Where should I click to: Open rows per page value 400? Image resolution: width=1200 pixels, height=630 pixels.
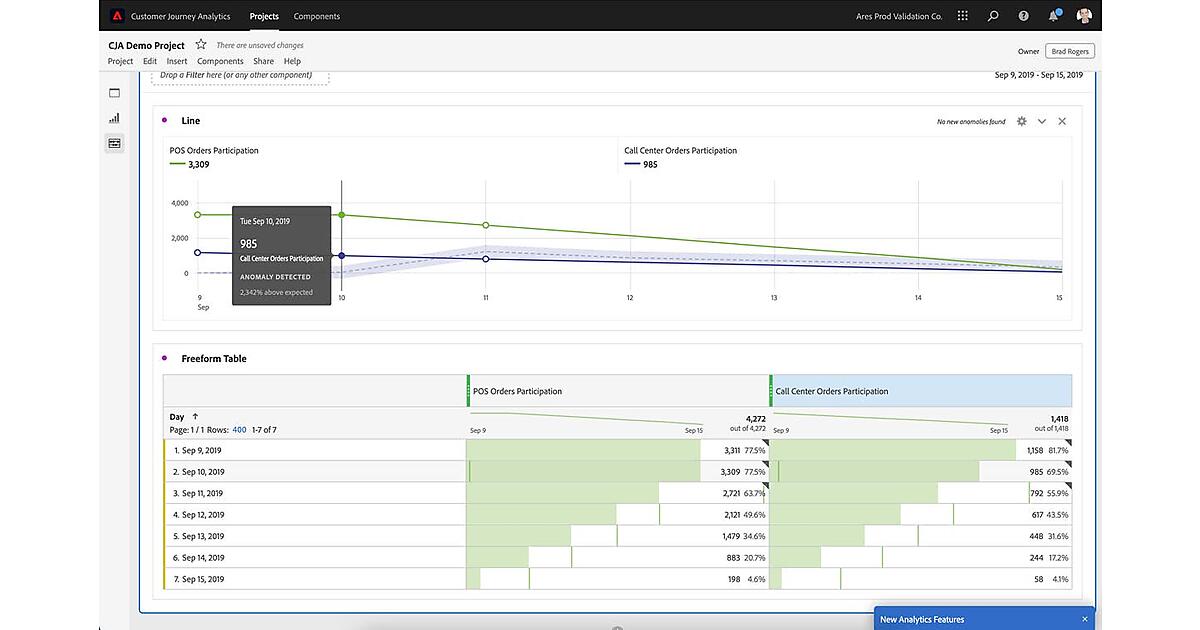[239, 430]
